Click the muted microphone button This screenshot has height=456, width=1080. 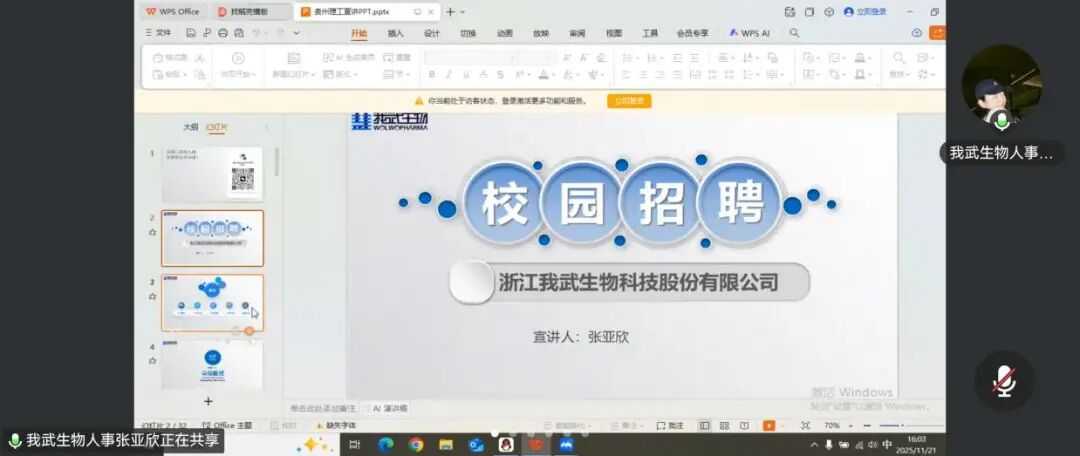[x=1003, y=380]
